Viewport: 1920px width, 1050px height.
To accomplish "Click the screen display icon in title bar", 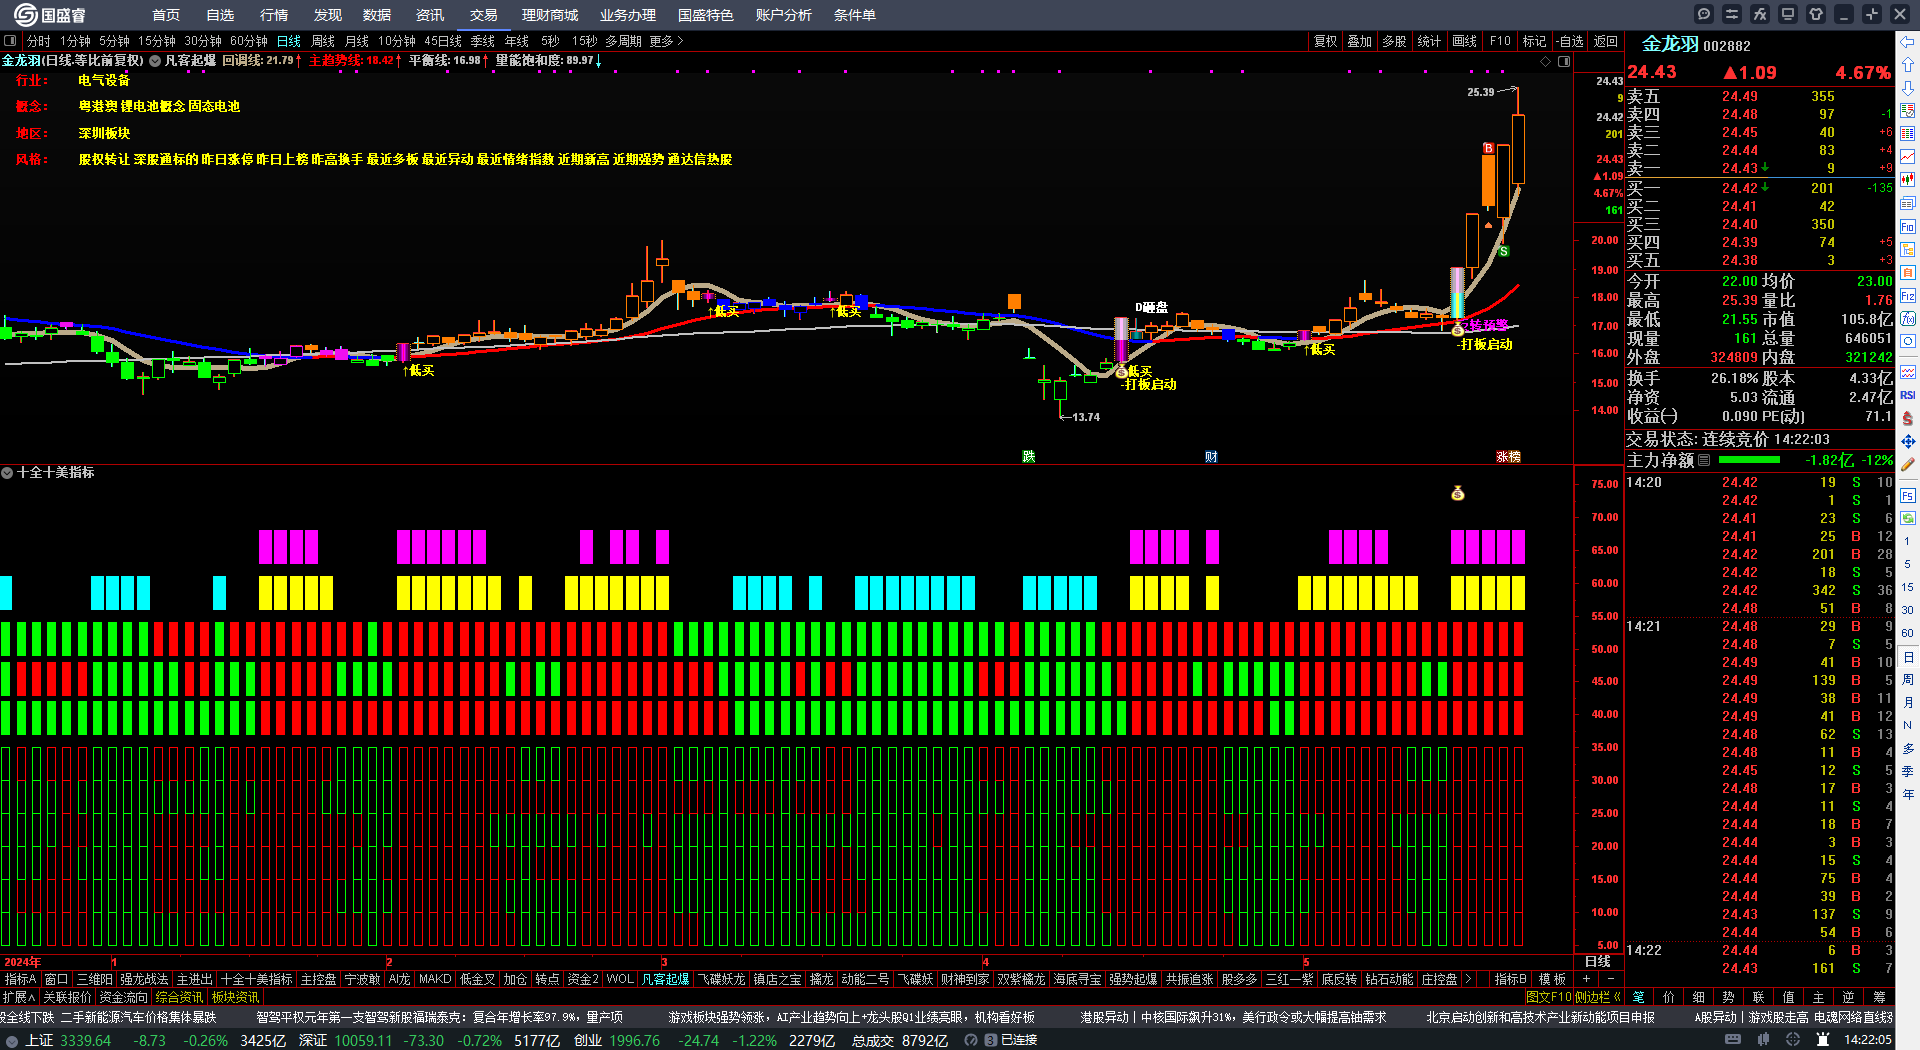I will [x=1788, y=14].
